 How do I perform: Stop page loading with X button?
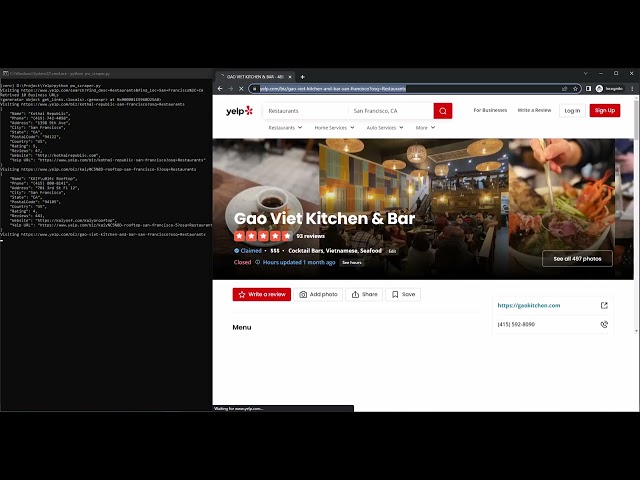pos(241,89)
